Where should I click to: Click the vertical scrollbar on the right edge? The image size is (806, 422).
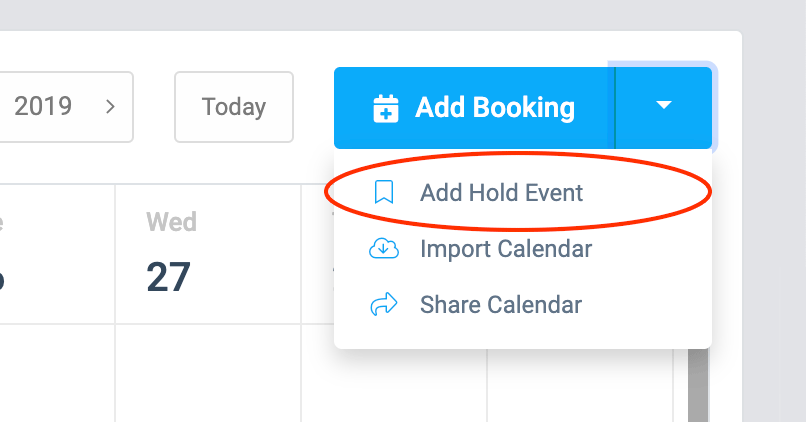(698, 385)
